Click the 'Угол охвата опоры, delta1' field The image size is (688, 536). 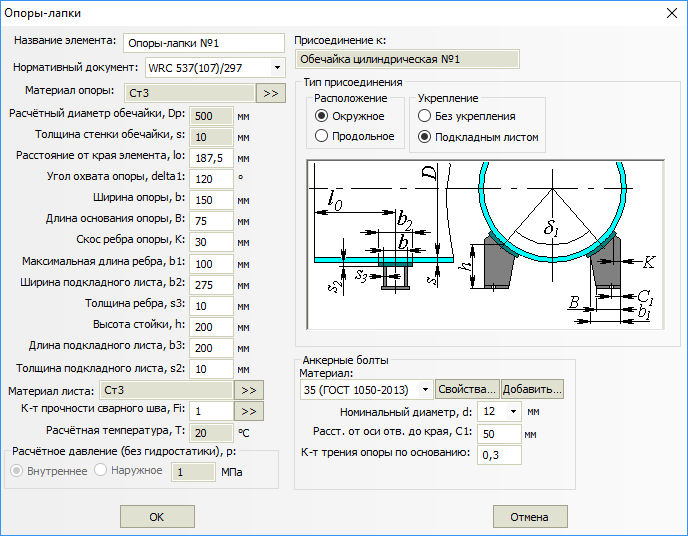pos(211,179)
